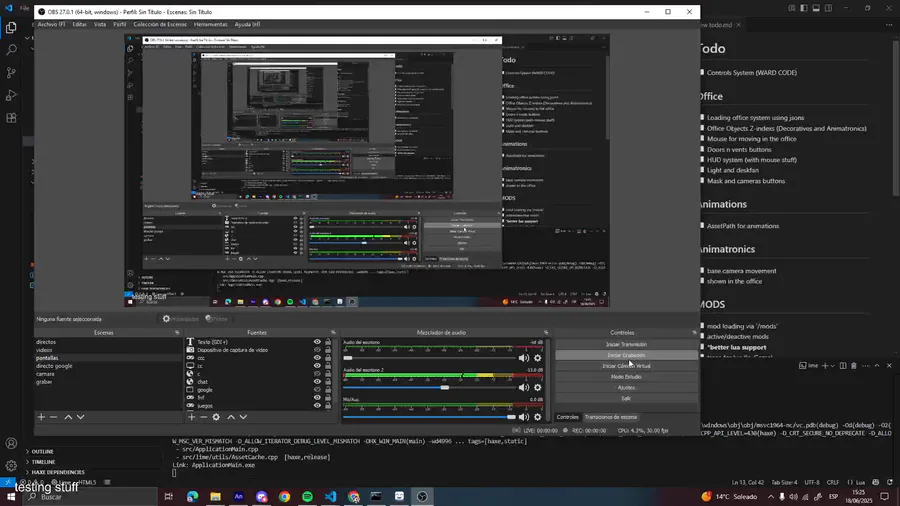The width and height of the screenshot is (900, 506).
Task: Click Iniciar Cámara Virtual button
Action: tap(626, 366)
